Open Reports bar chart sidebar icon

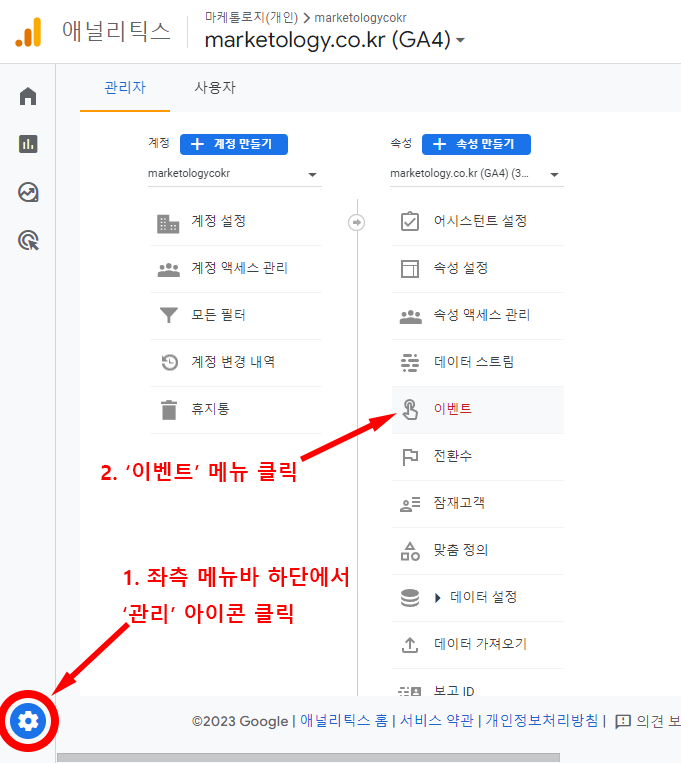click(x=28, y=144)
